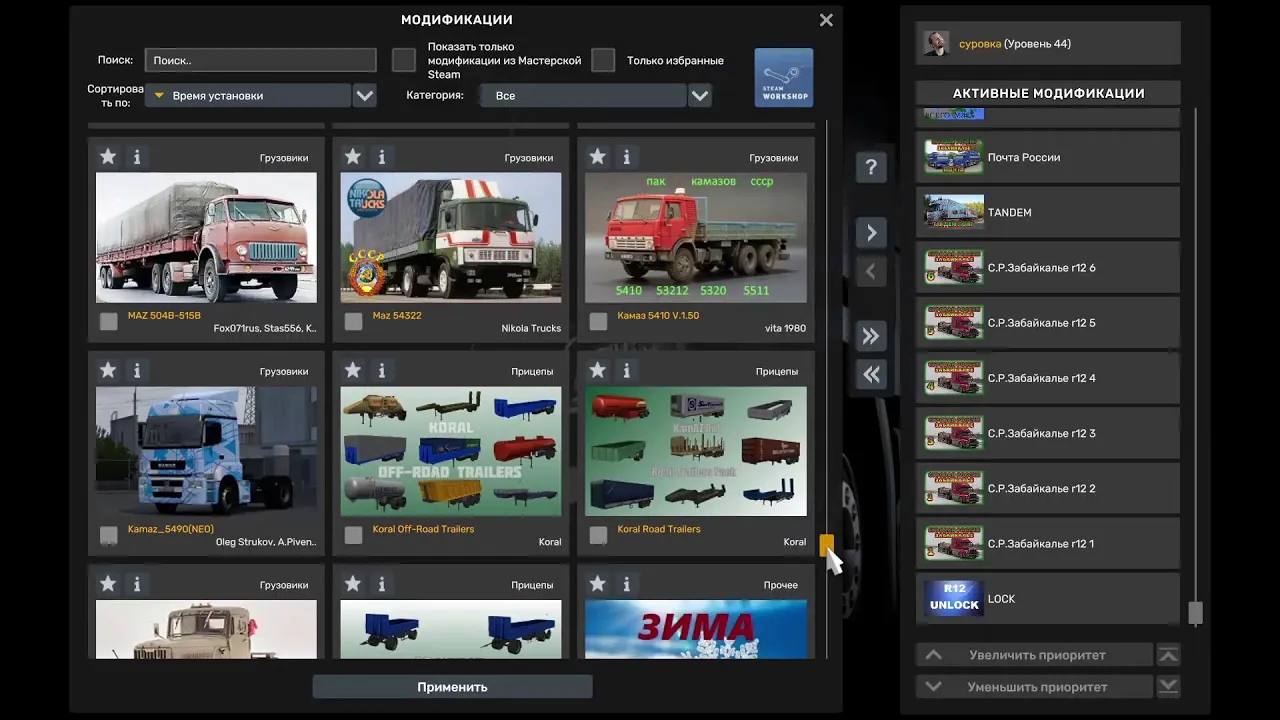1280x720 pixels.
Task: Favorite the MAZ 504B-515B mod star
Action: coord(108,157)
